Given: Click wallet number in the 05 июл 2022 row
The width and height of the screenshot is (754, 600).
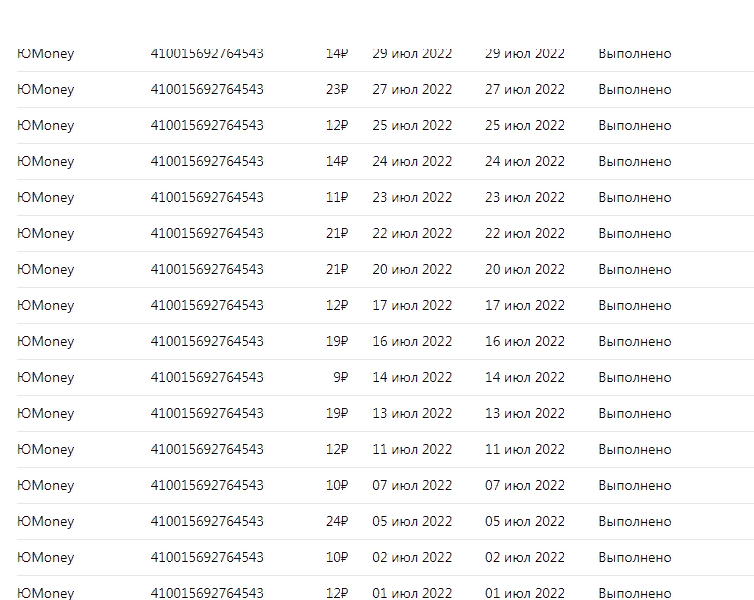Looking at the screenshot, I should coord(207,521).
